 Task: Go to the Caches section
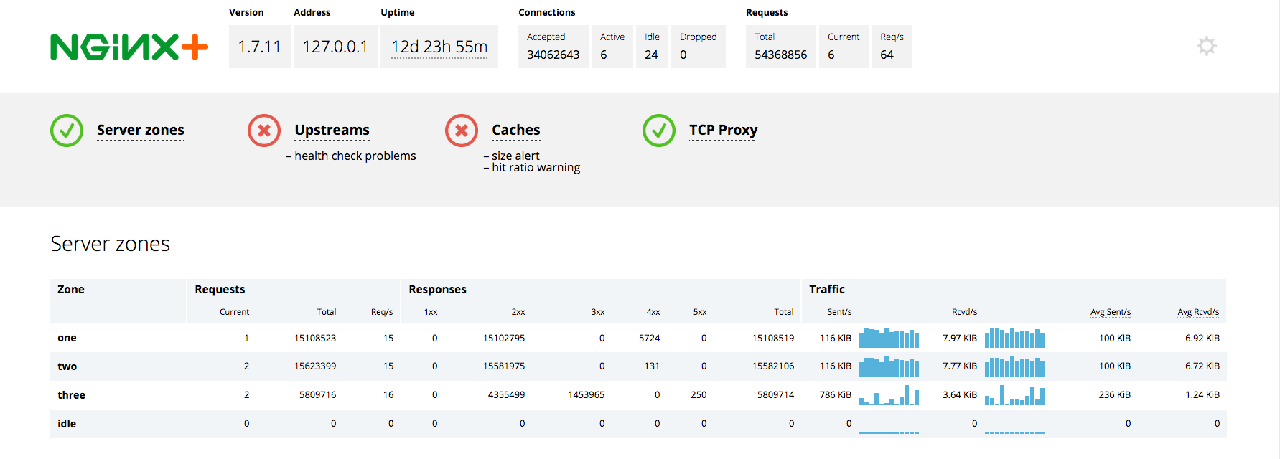(515, 130)
